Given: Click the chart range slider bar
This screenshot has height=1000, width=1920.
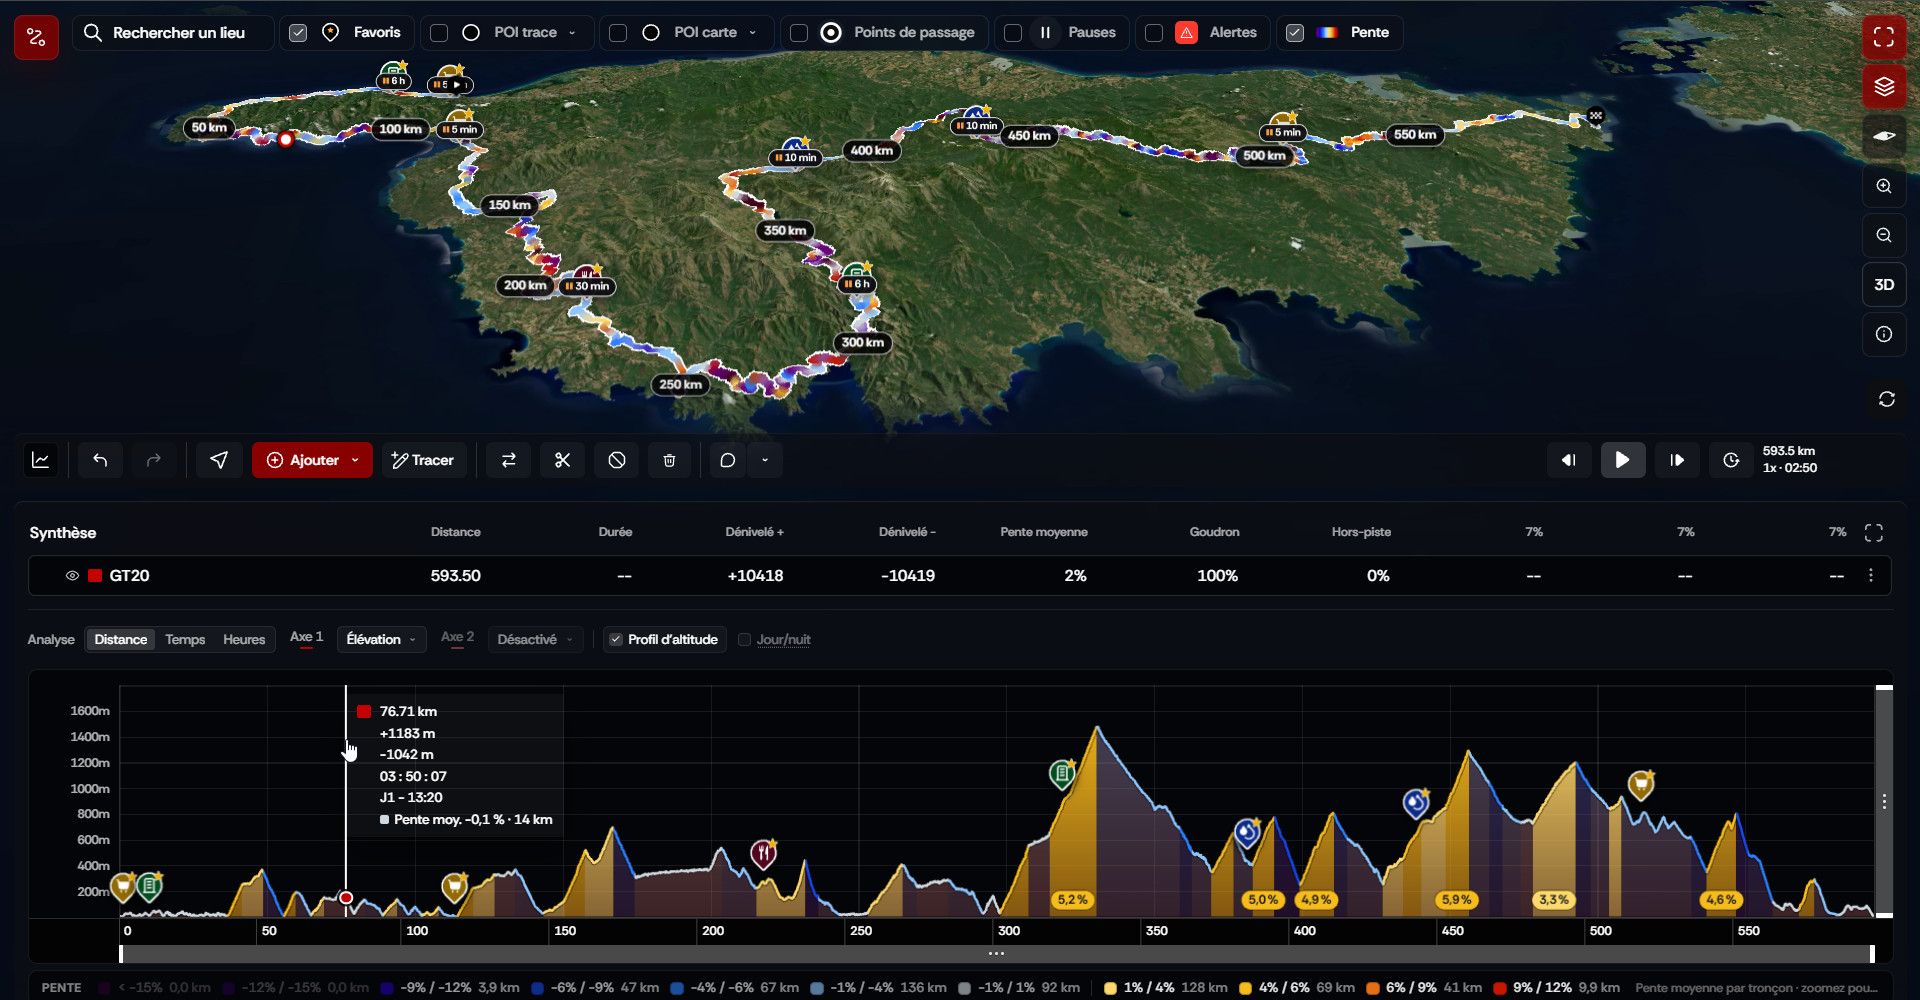Looking at the screenshot, I should [996, 954].
